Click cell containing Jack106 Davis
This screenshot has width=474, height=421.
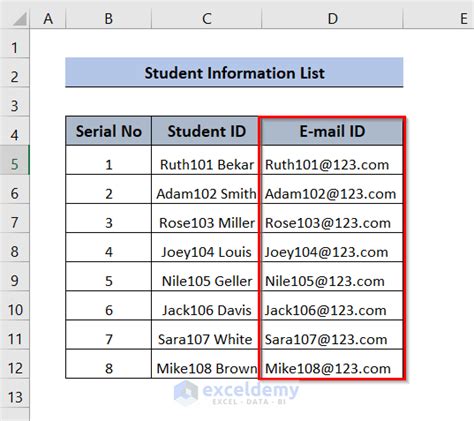(206, 306)
